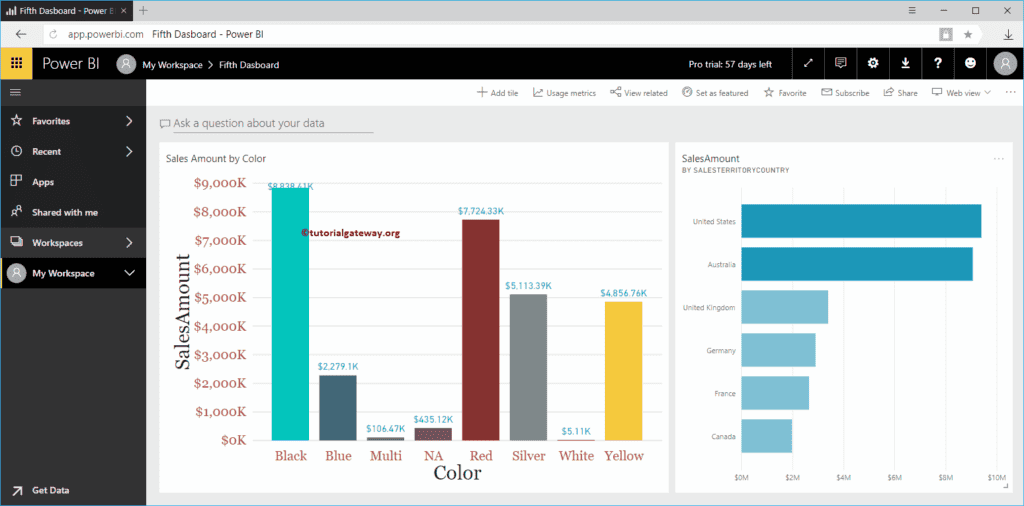This screenshot has height=506, width=1024.
Task: Open new browser tab with plus
Action: pyautogui.click(x=144, y=10)
